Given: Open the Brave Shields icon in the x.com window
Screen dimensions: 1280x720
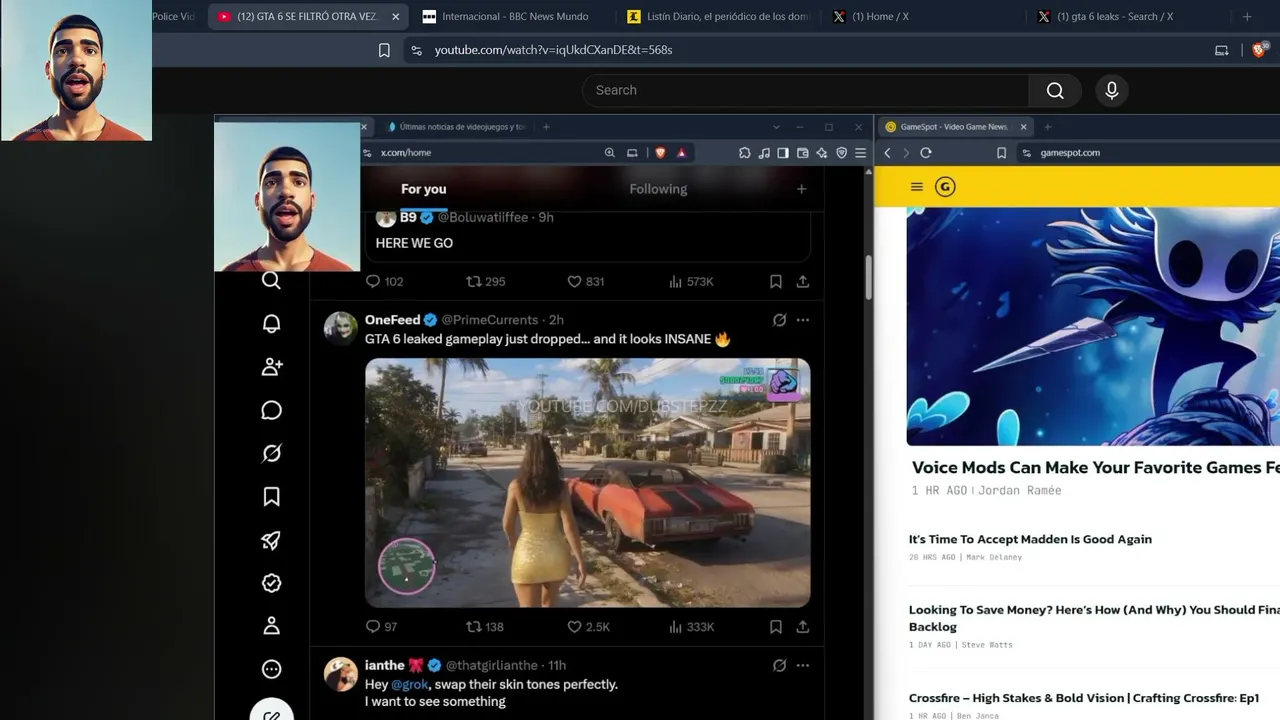Looking at the screenshot, I should 660,153.
